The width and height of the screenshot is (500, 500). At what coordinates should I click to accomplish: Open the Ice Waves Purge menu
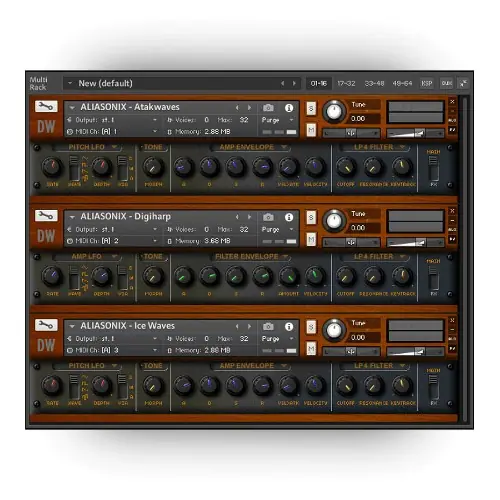(277, 339)
